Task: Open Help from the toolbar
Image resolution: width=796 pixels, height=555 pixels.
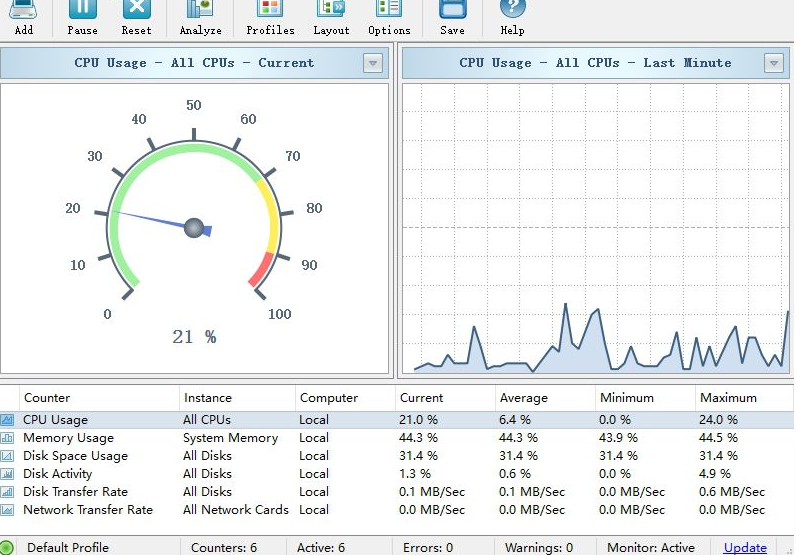Action: [512, 15]
